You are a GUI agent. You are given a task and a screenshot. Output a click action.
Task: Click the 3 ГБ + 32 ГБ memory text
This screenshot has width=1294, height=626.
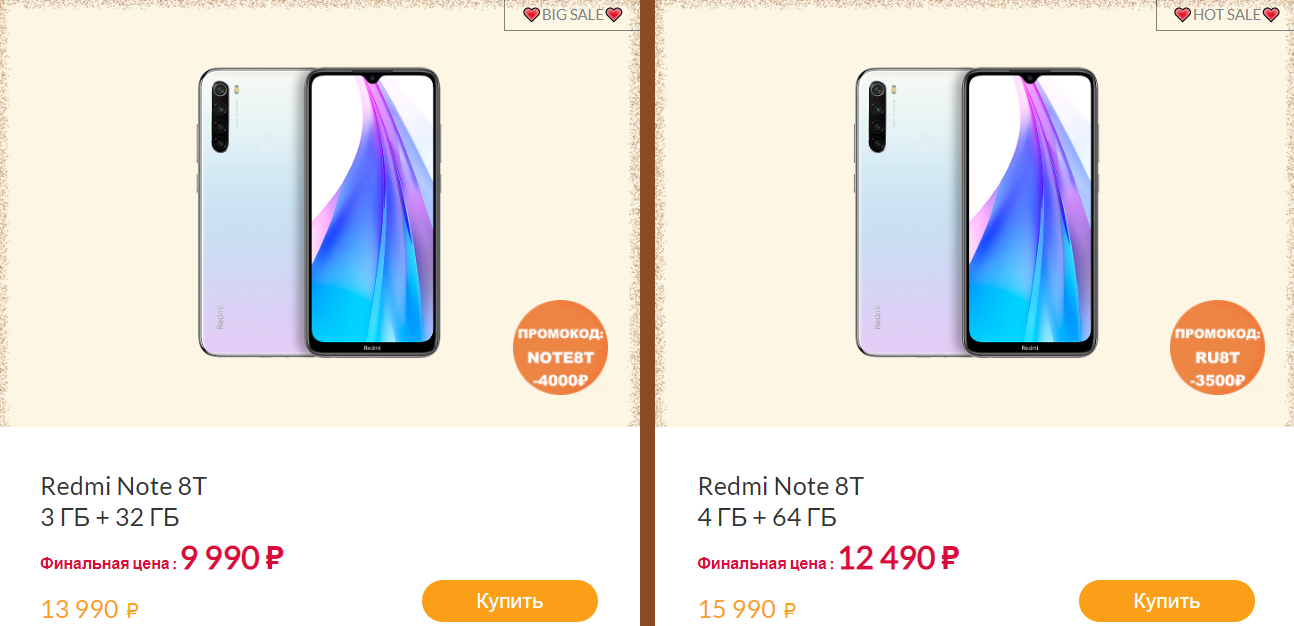110,518
